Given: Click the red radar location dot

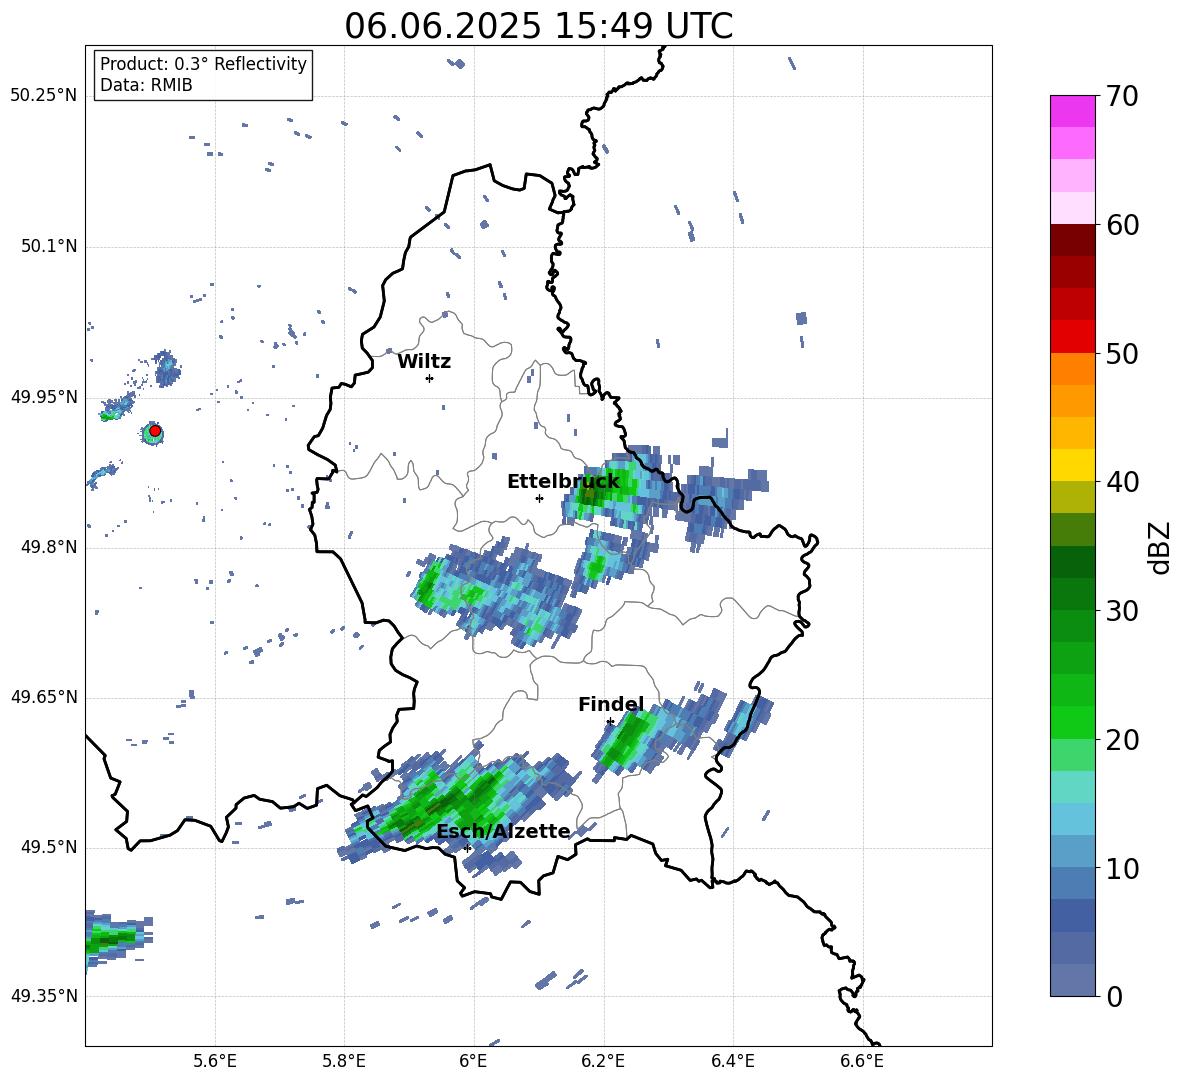Looking at the screenshot, I should (x=155, y=431).
